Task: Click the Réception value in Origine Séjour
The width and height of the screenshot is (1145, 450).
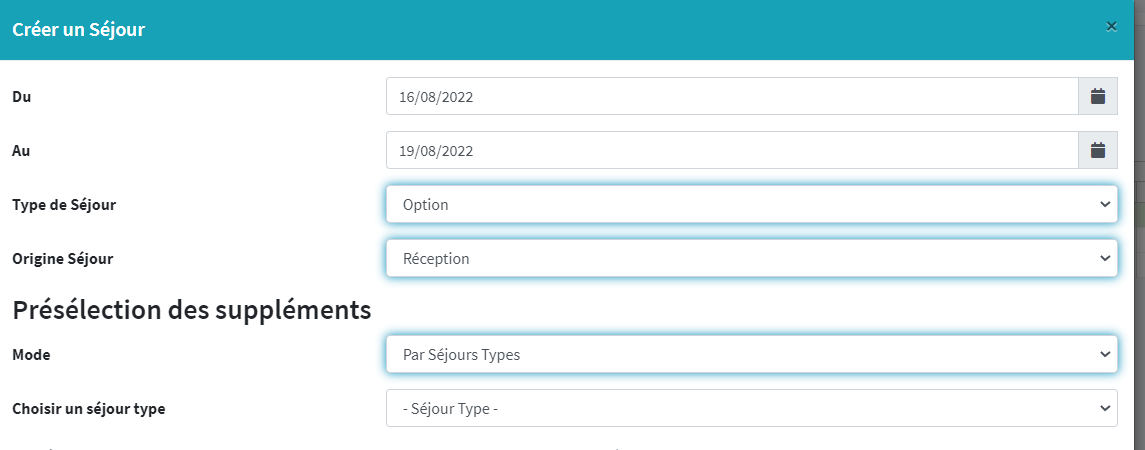Action: (x=436, y=259)
